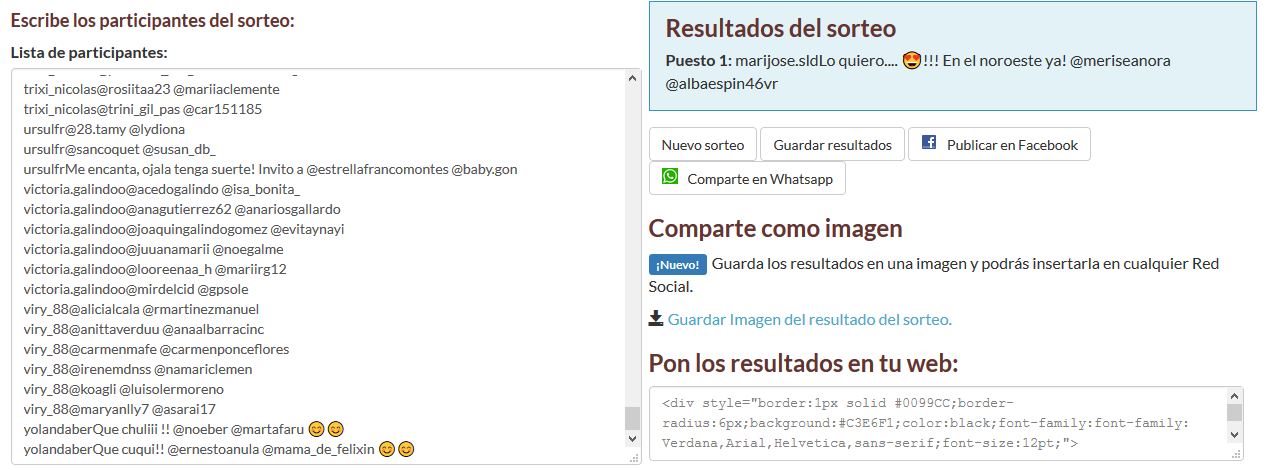The image size is (1273, 470).
Task: Click line 'viry_88@carmenmafe @carmenponceflores'
Action: click(156, 349)
